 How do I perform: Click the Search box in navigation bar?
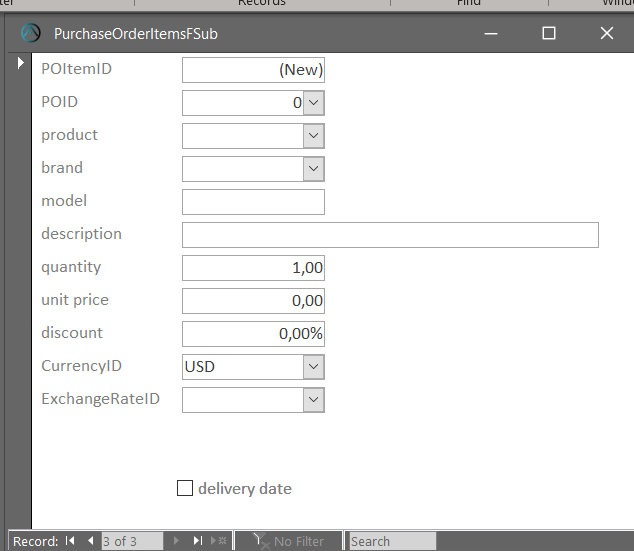[393, 541]
